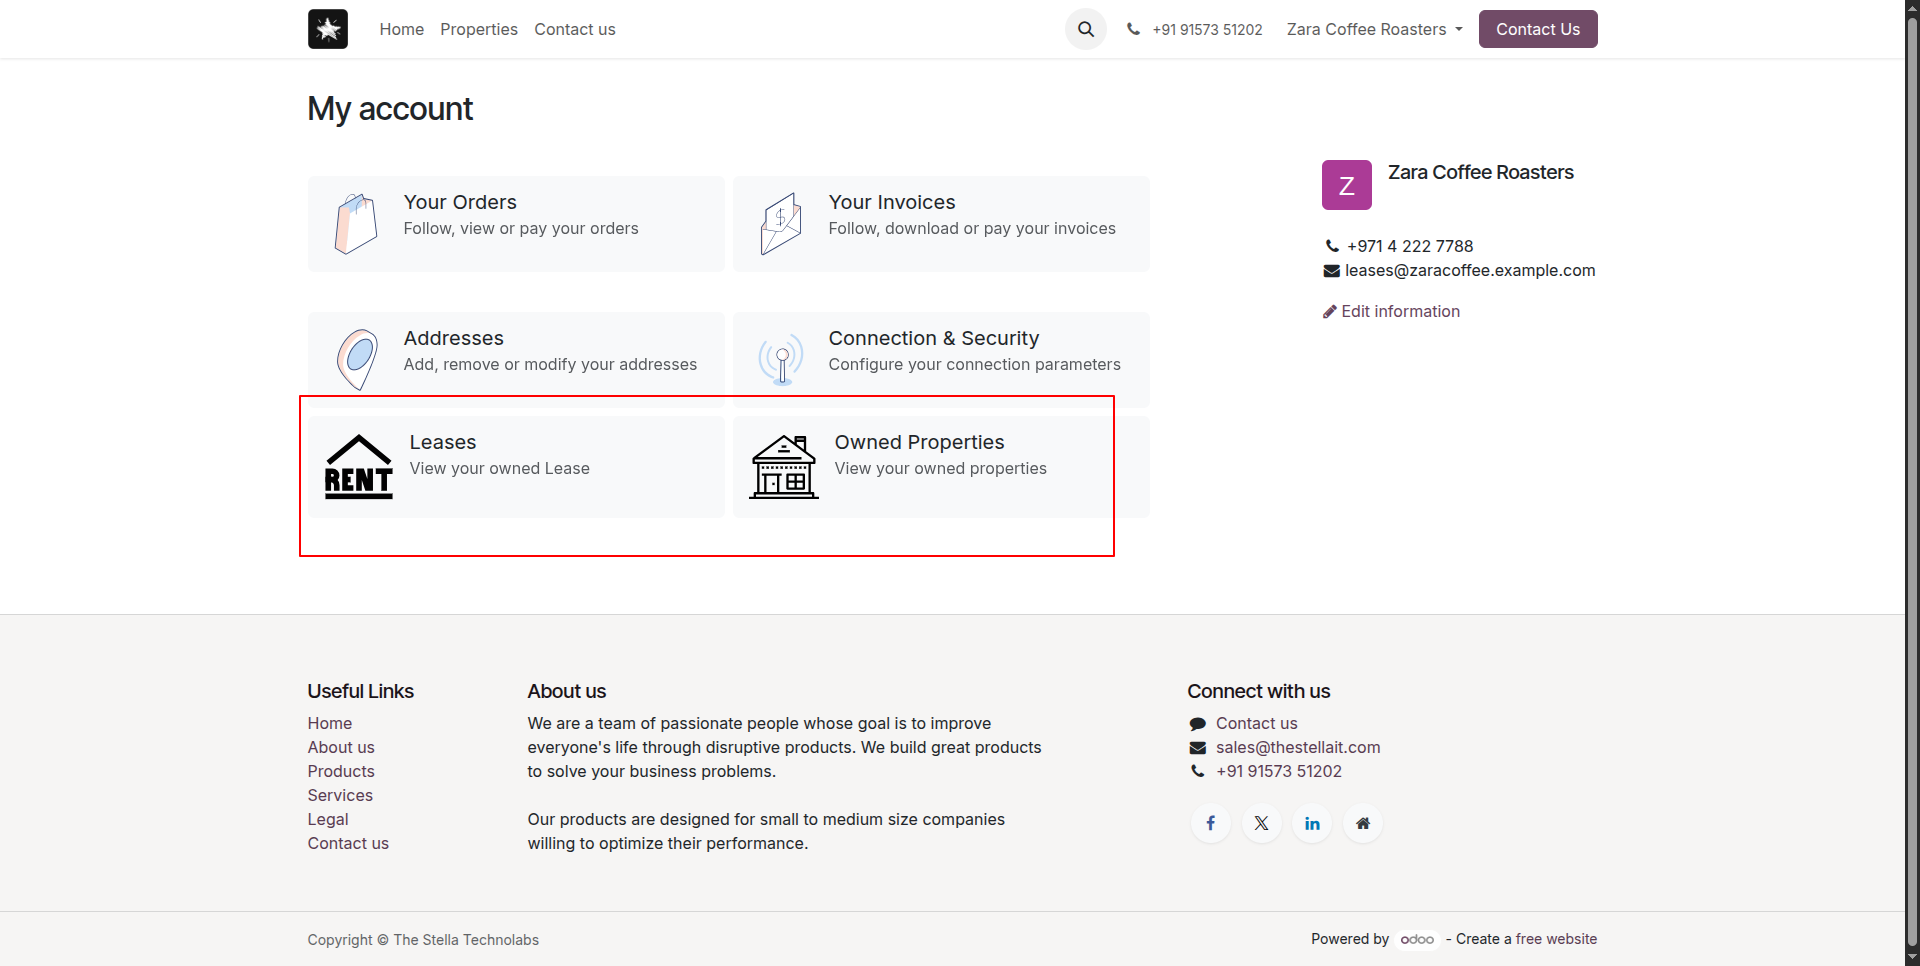1920x966 pixels.
Task: Open the Addresses card title
Action: (454, 338)
